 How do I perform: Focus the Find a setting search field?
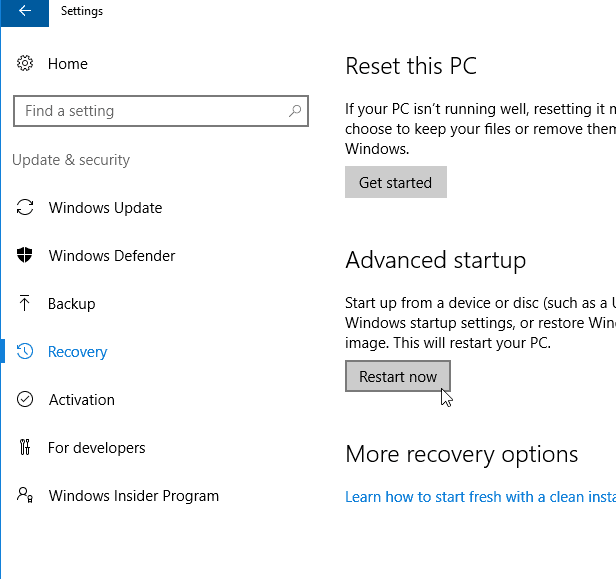tap(150, 111)
